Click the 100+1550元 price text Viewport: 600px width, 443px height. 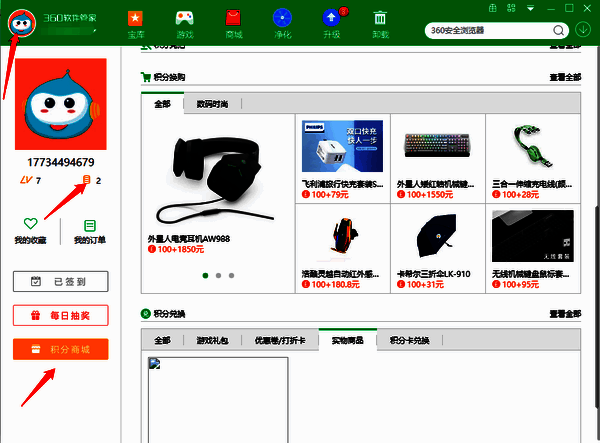429,195
